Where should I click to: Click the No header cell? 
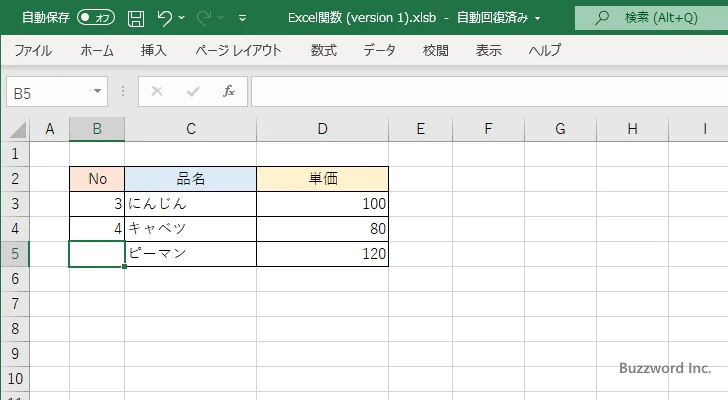(x=97, y=179)
